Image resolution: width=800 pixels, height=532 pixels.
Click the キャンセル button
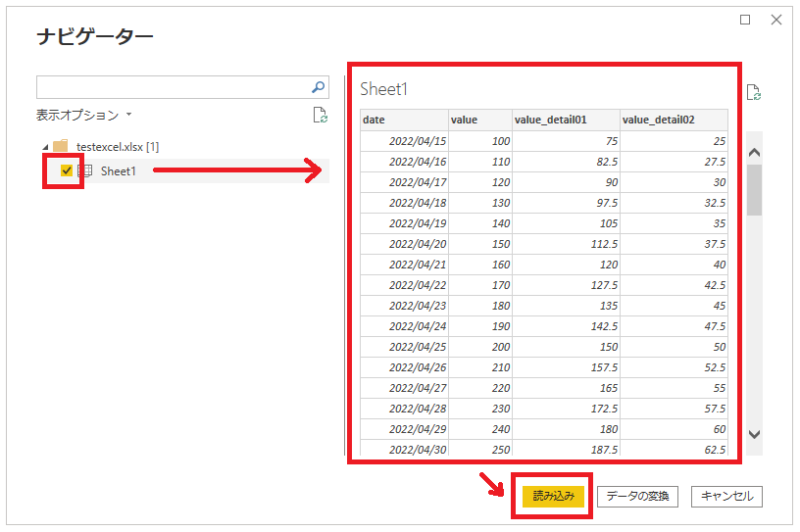click(727, 496)
